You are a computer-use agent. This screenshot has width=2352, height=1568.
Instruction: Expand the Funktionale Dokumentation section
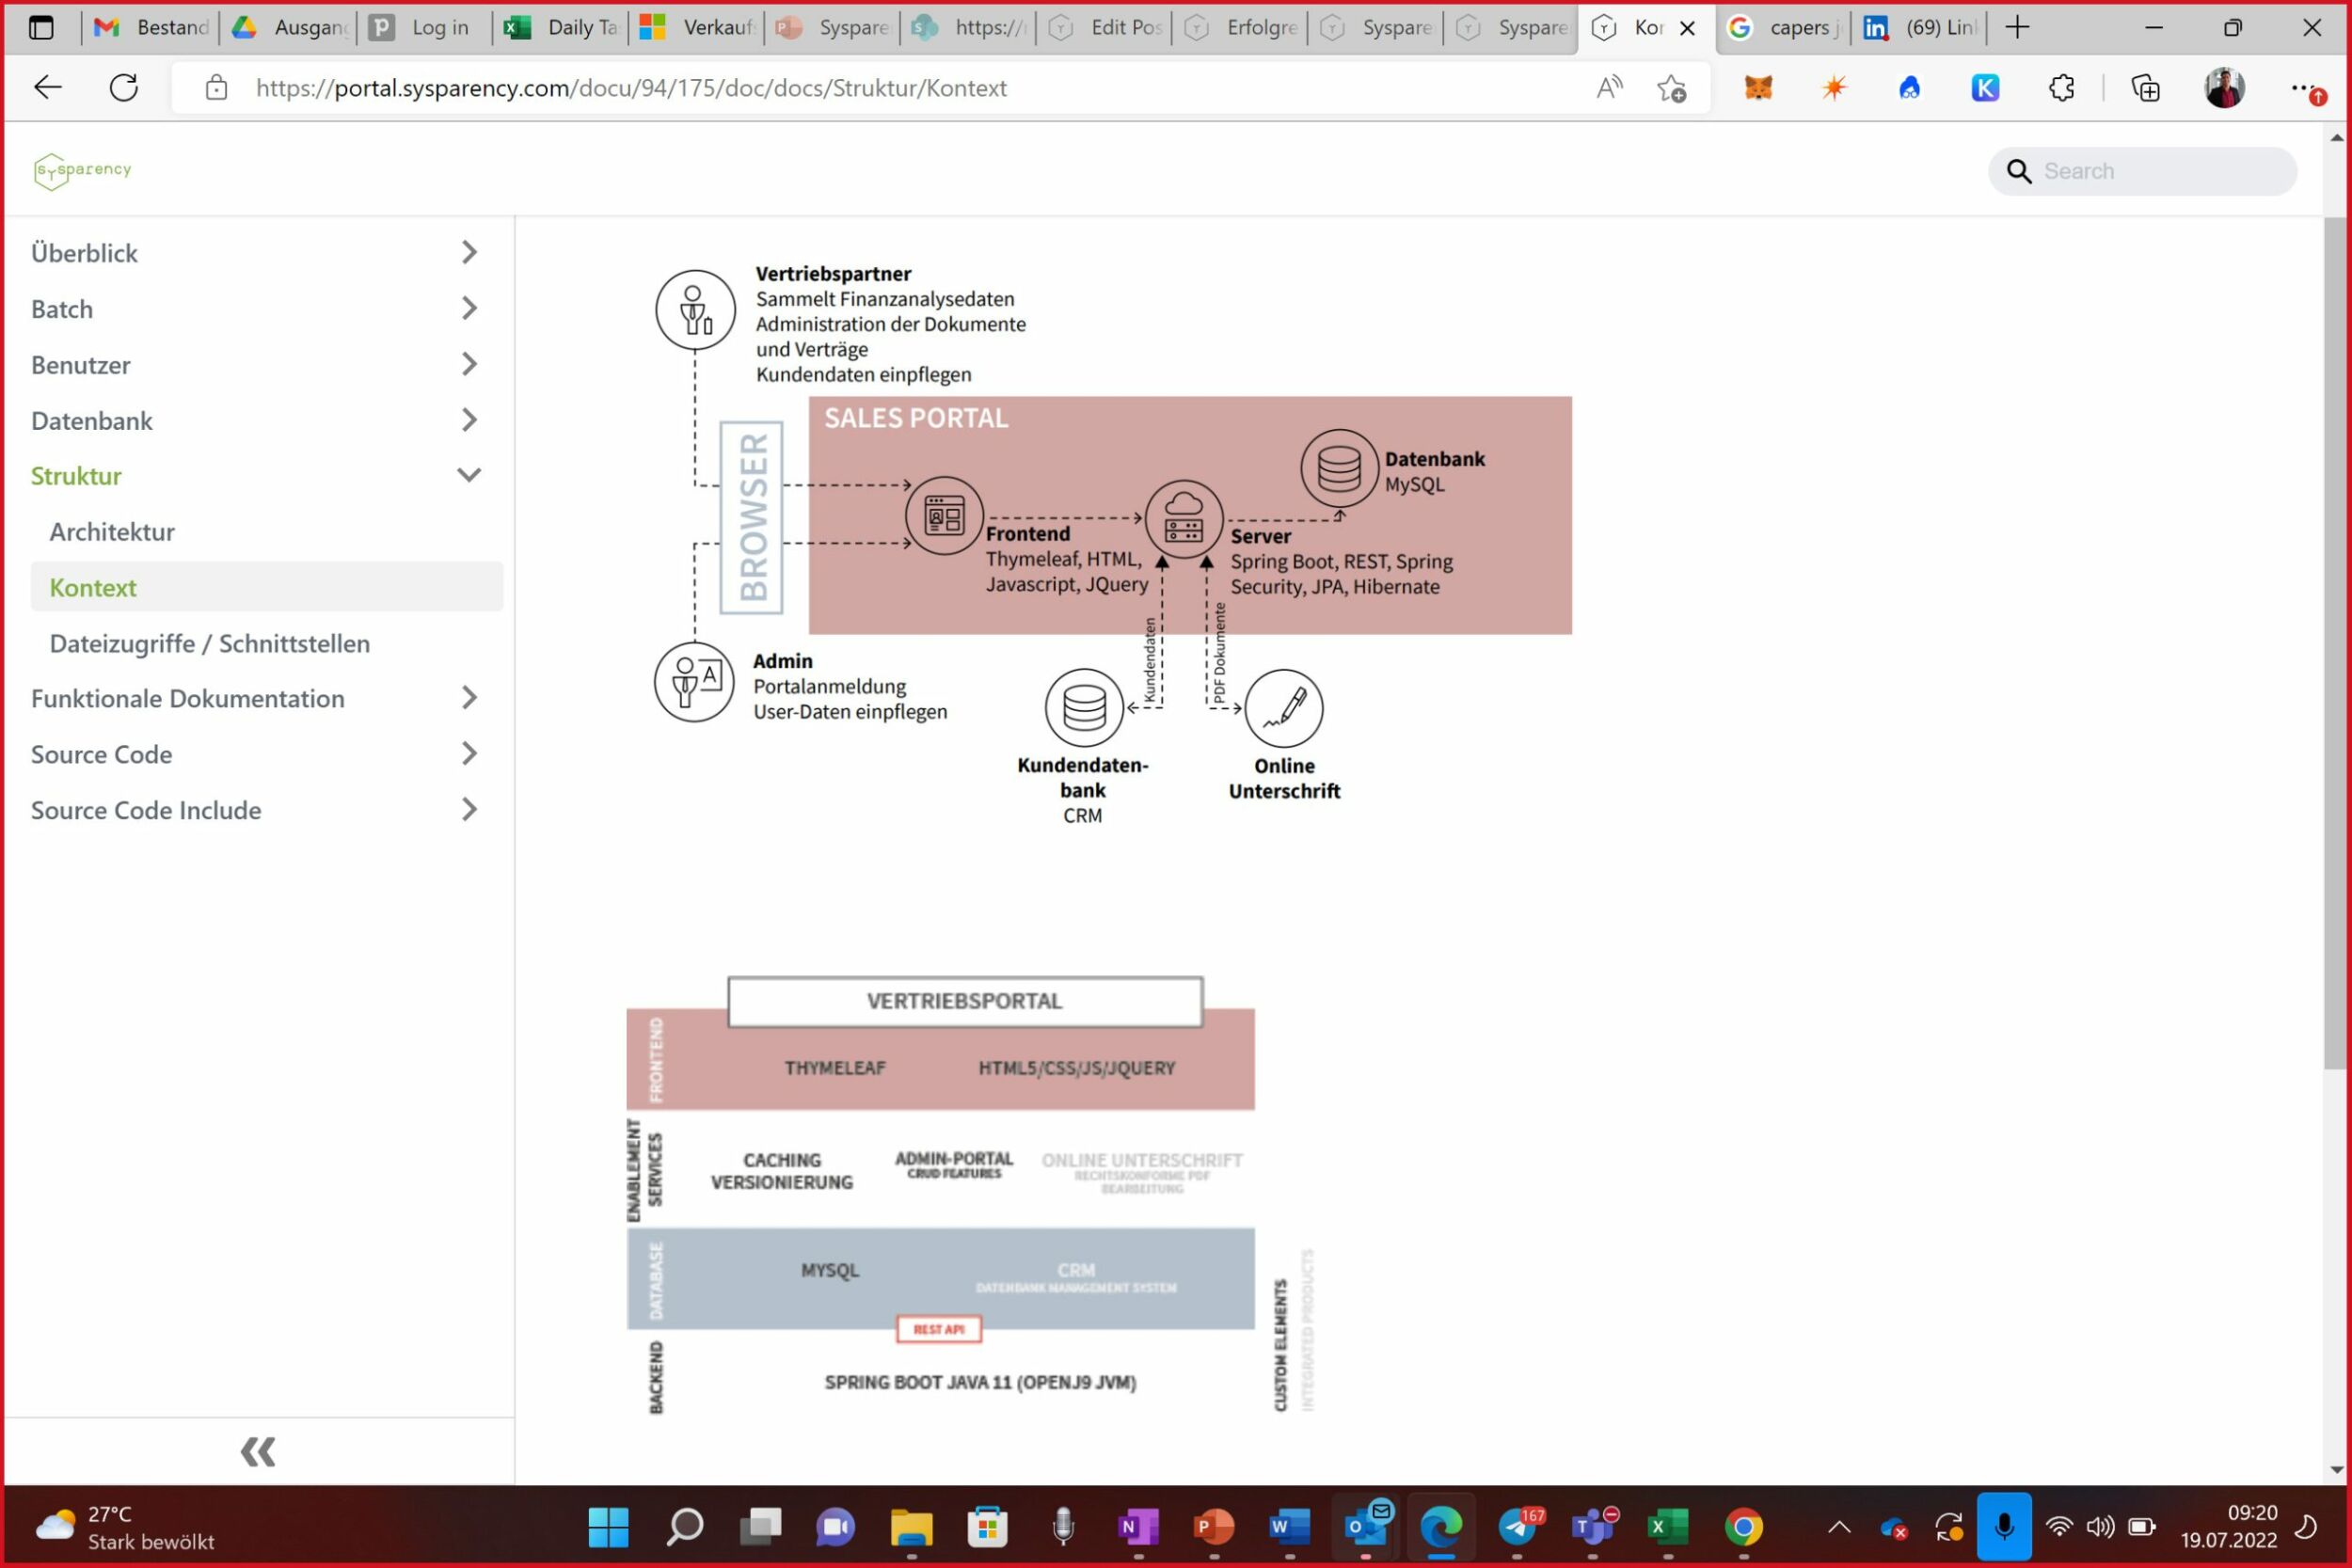pyautogui.click(x=468, y=698)
